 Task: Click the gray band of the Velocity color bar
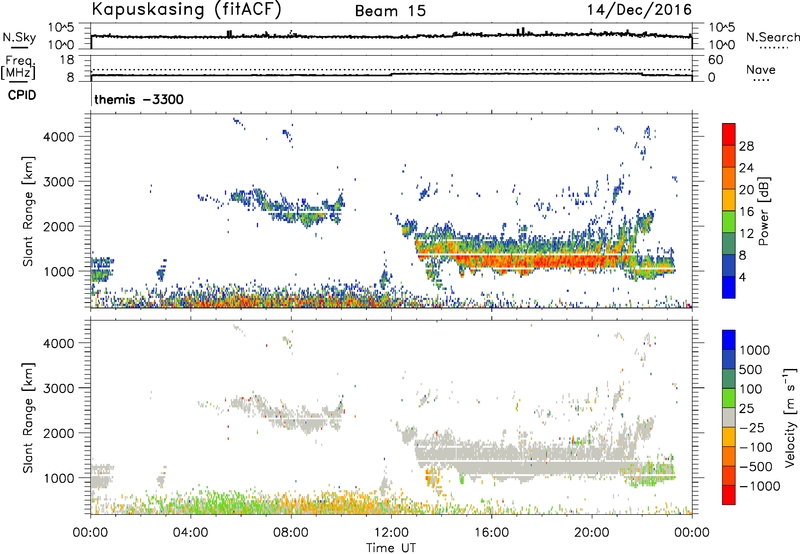729,418
